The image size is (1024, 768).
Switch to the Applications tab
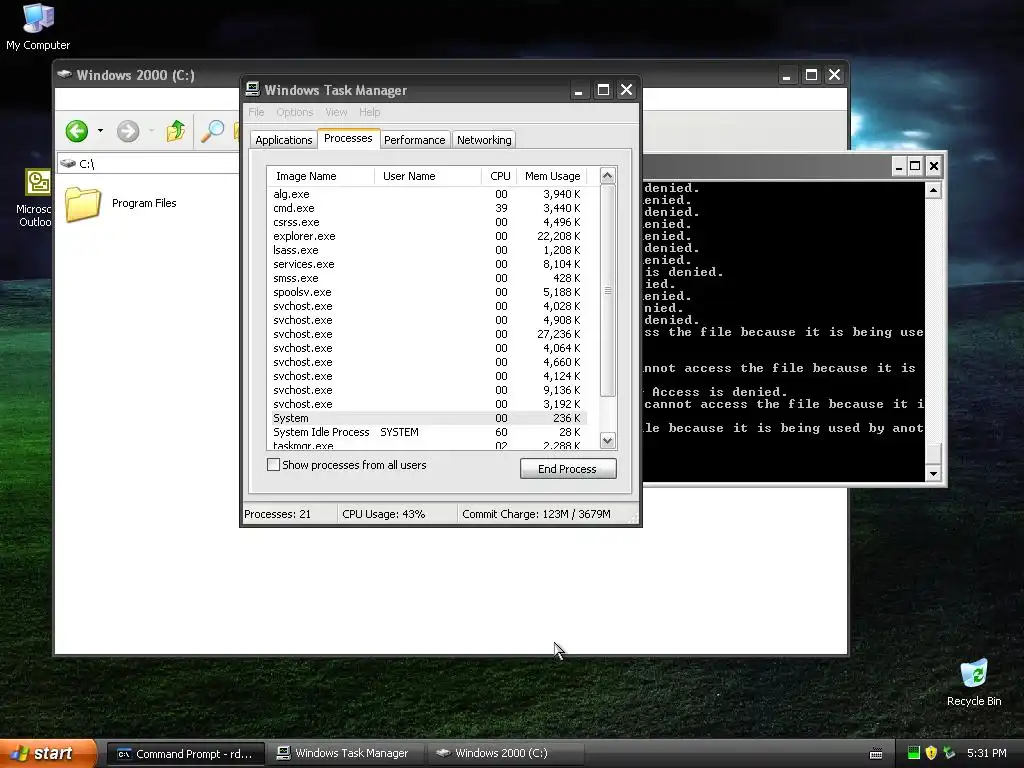tap(283, 140)
